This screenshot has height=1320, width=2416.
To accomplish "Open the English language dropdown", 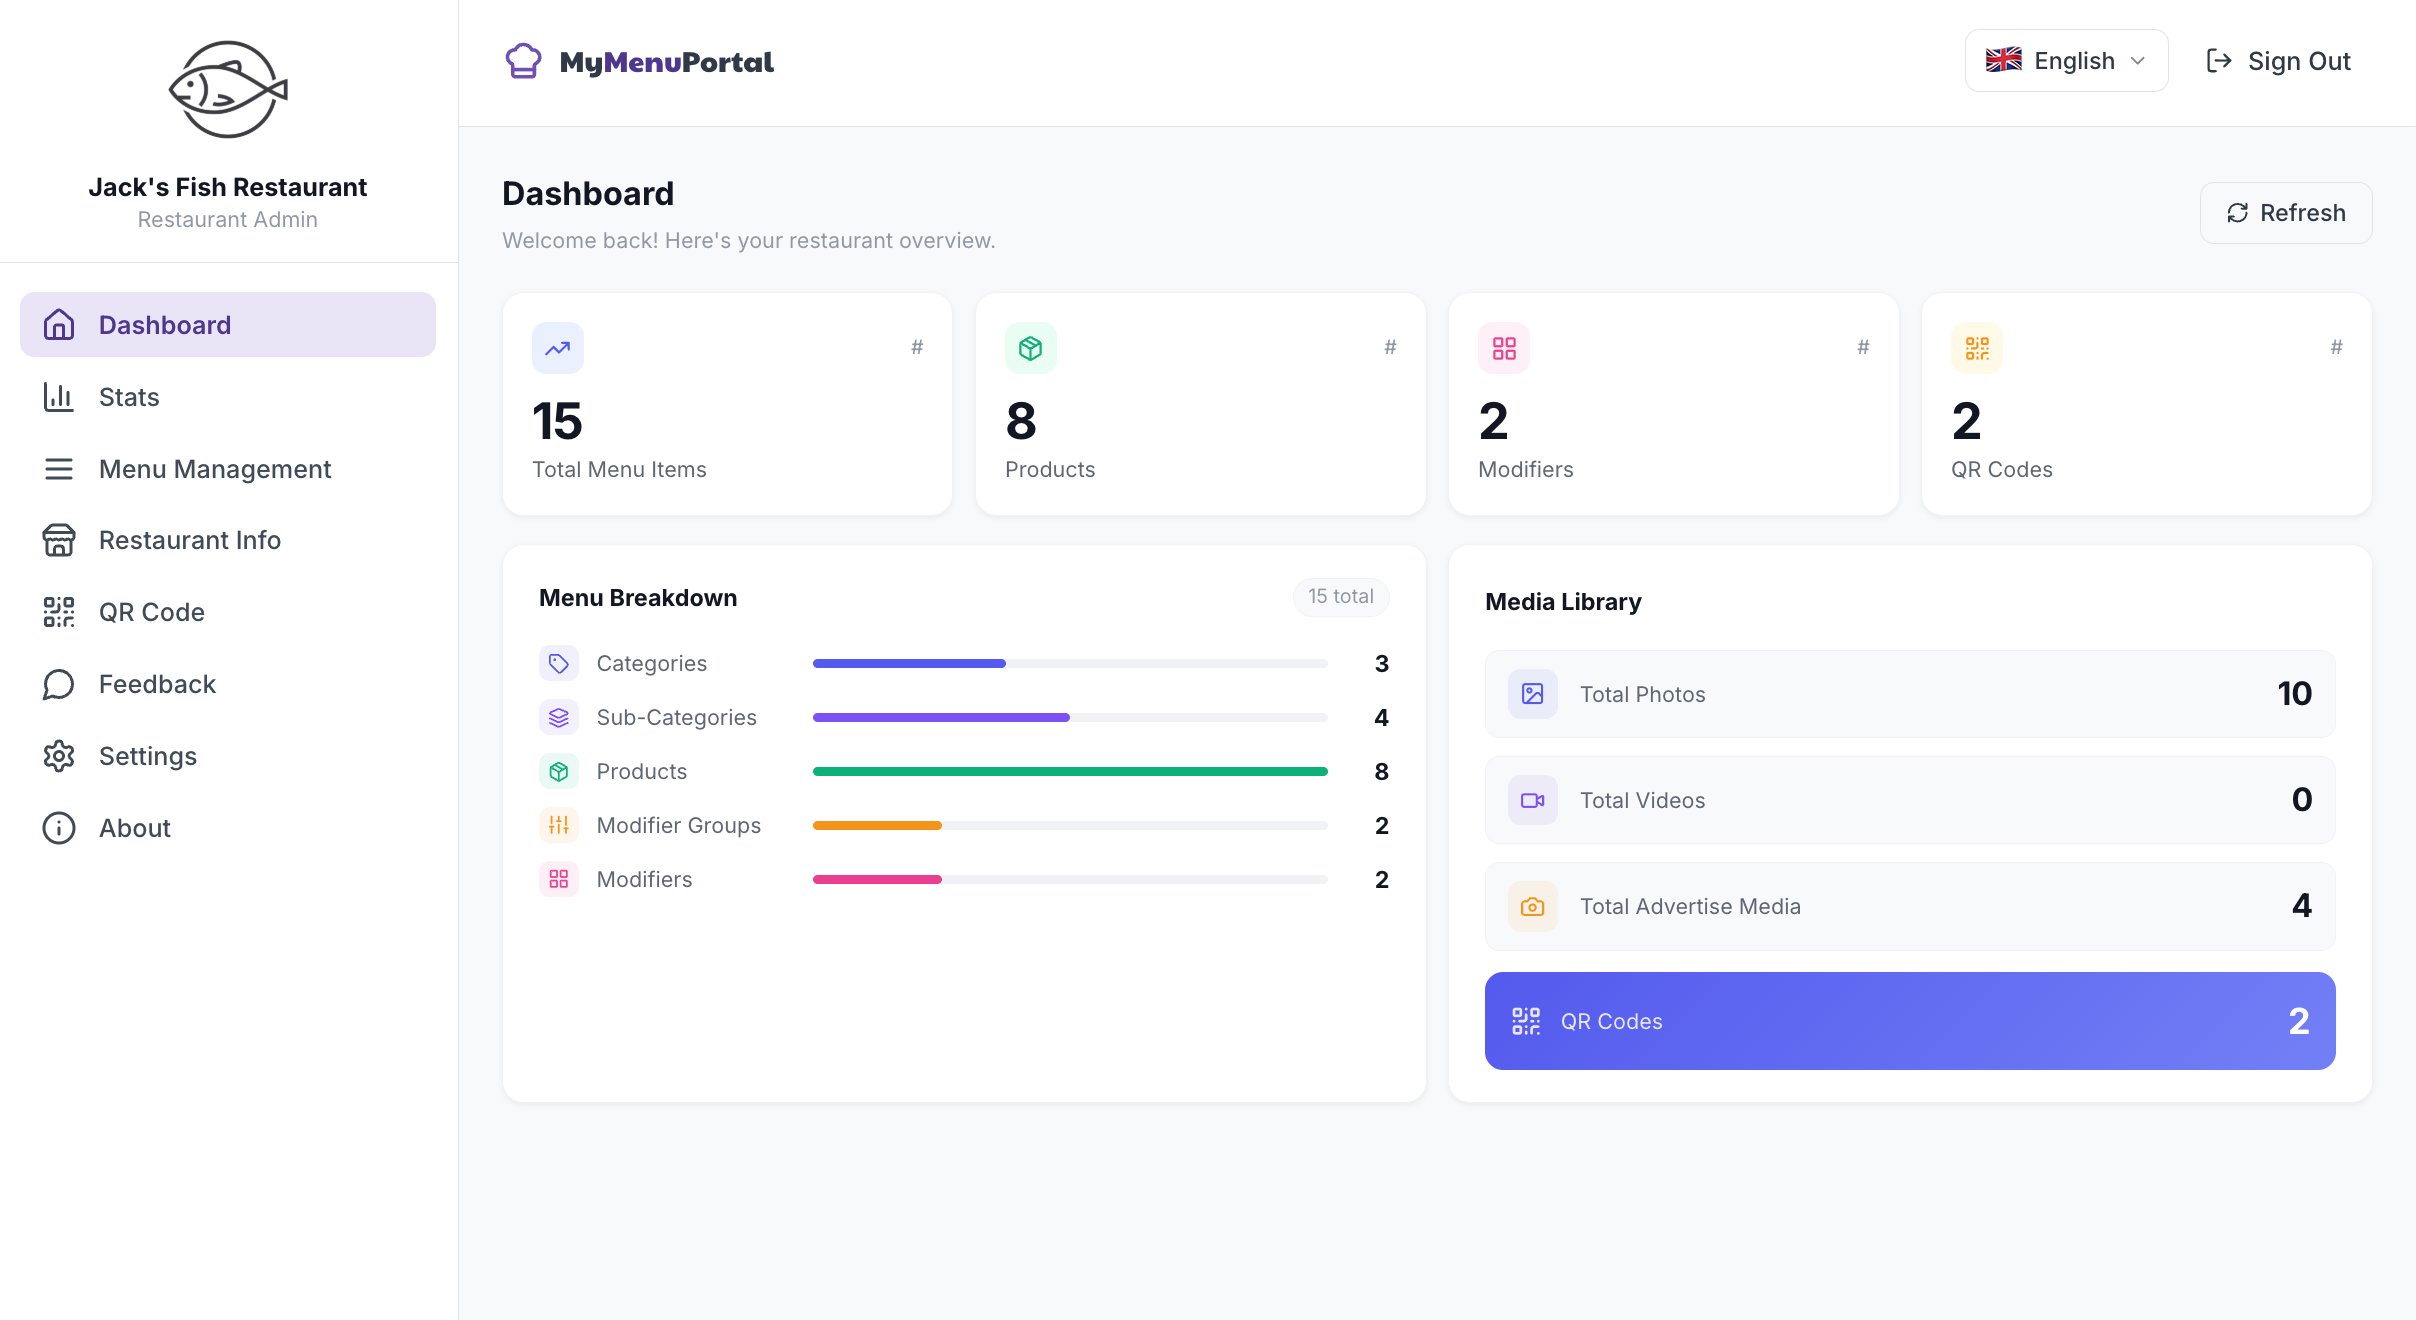I will click(2066, 61).
